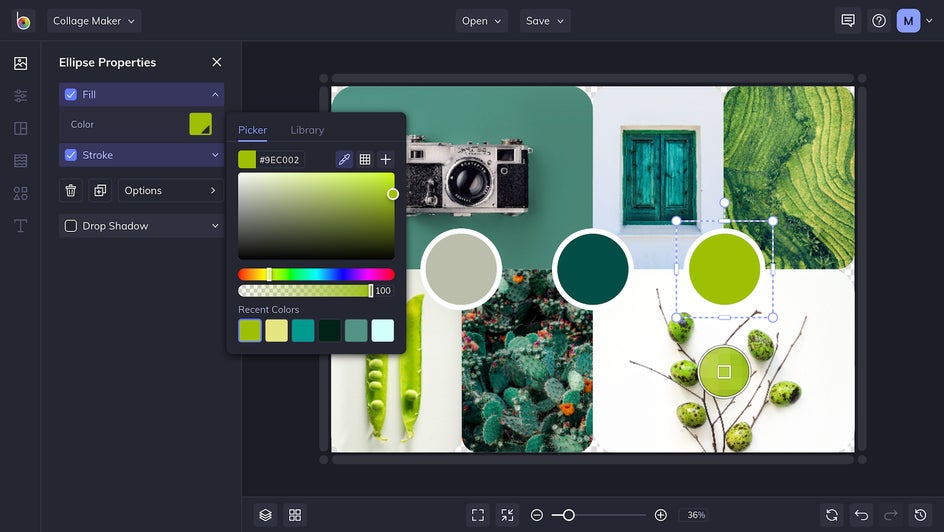Open the Text tool in left sidebar
944x532 pixels.
[20, 226]
